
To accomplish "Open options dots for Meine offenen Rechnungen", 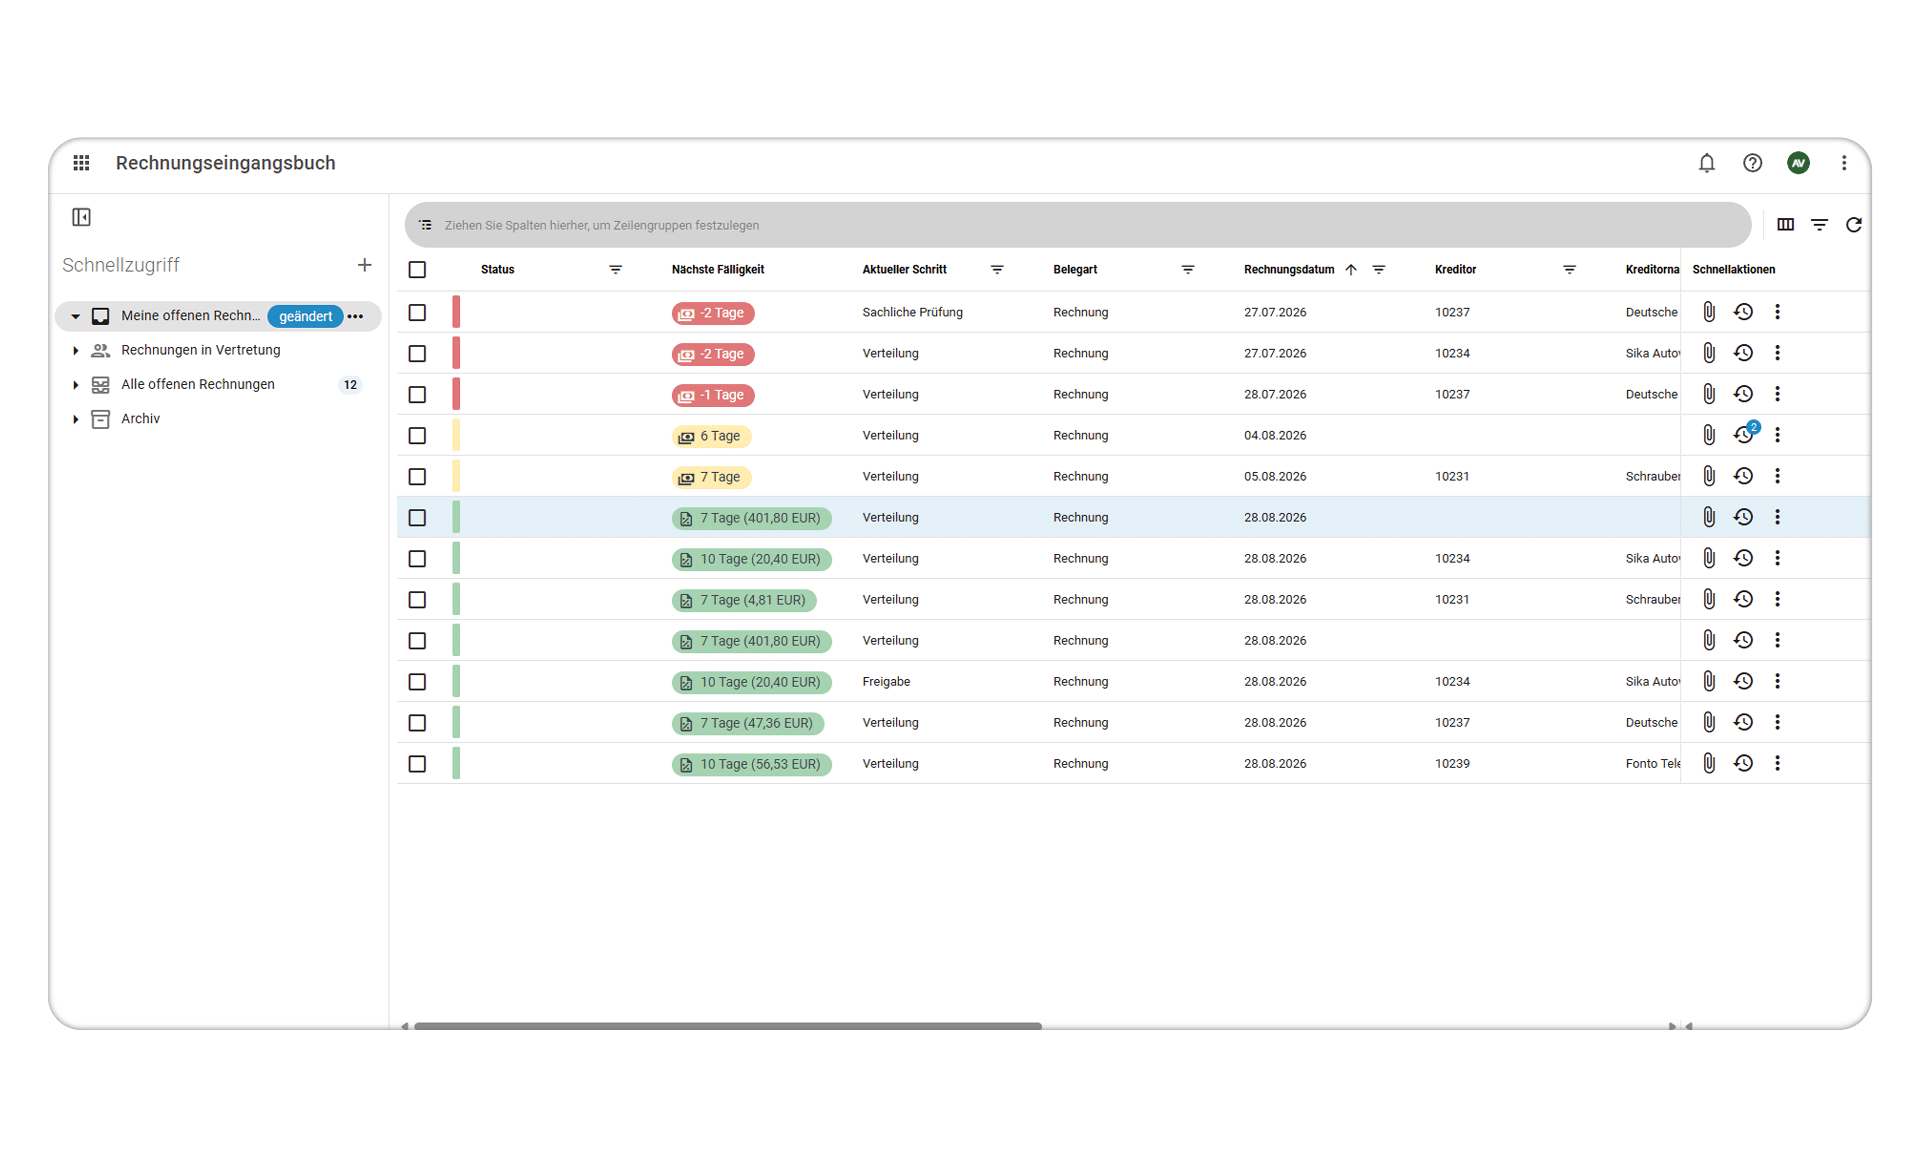I will click(x=355, y=316).
